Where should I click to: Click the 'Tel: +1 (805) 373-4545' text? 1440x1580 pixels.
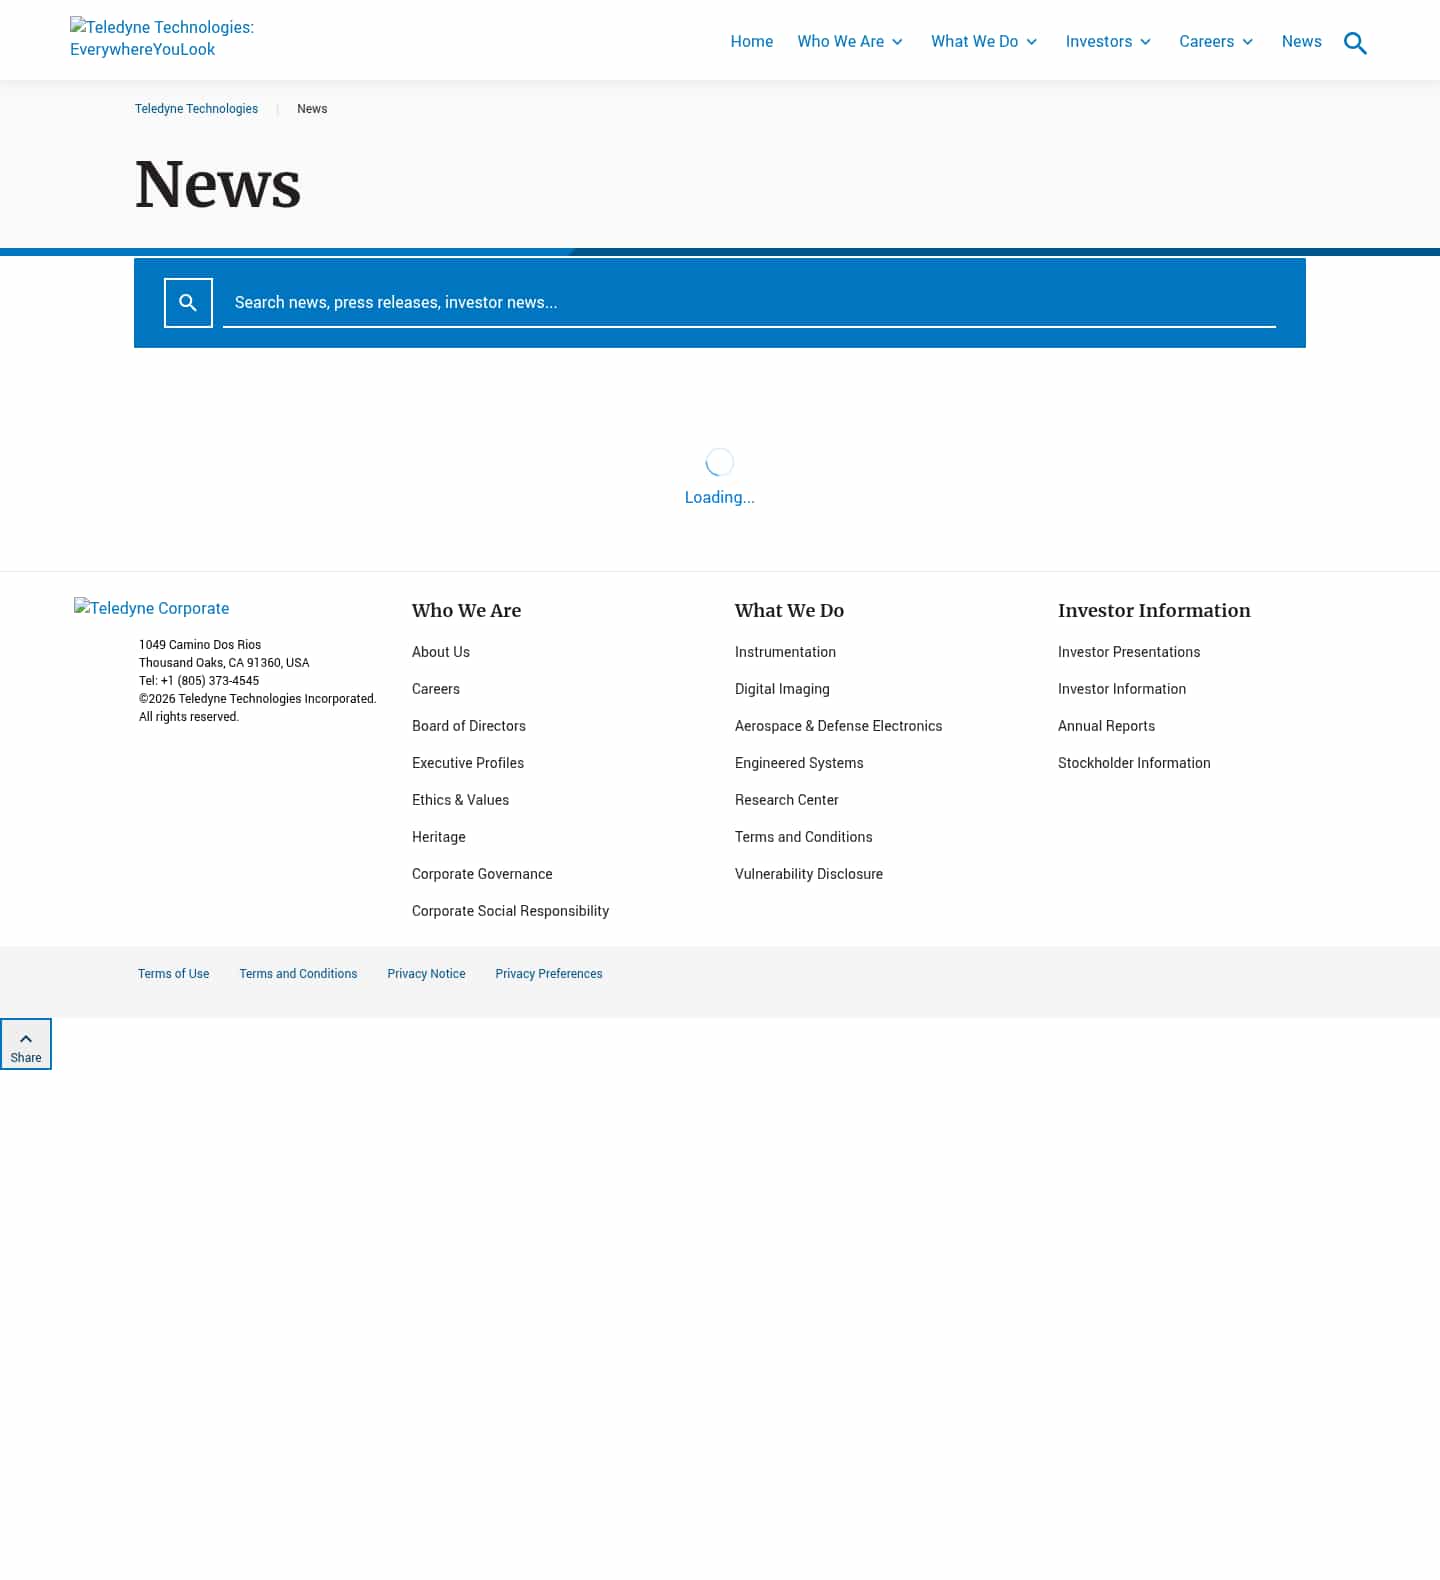199,681
